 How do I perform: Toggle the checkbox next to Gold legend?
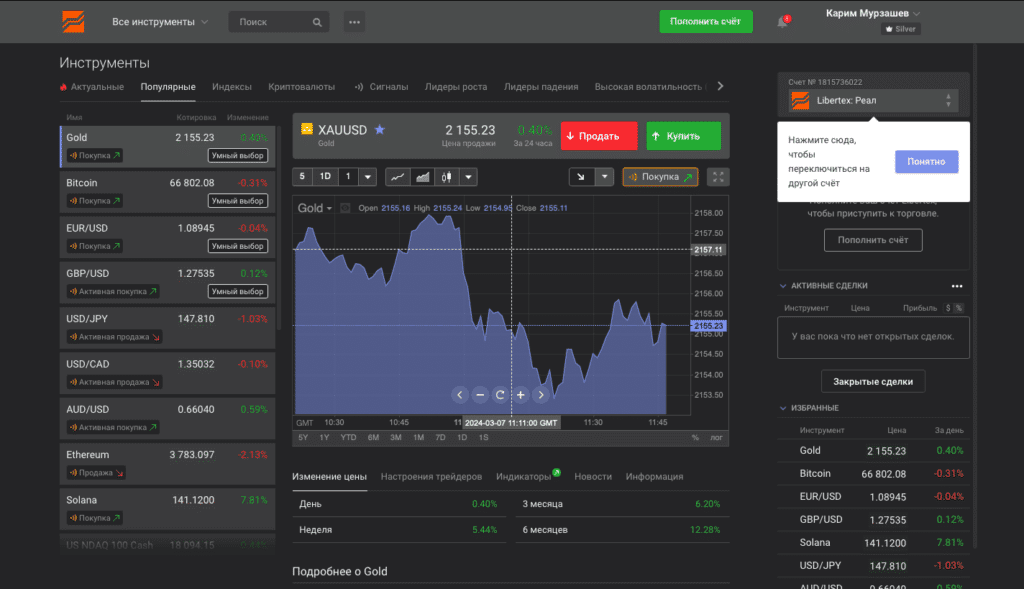345,208
